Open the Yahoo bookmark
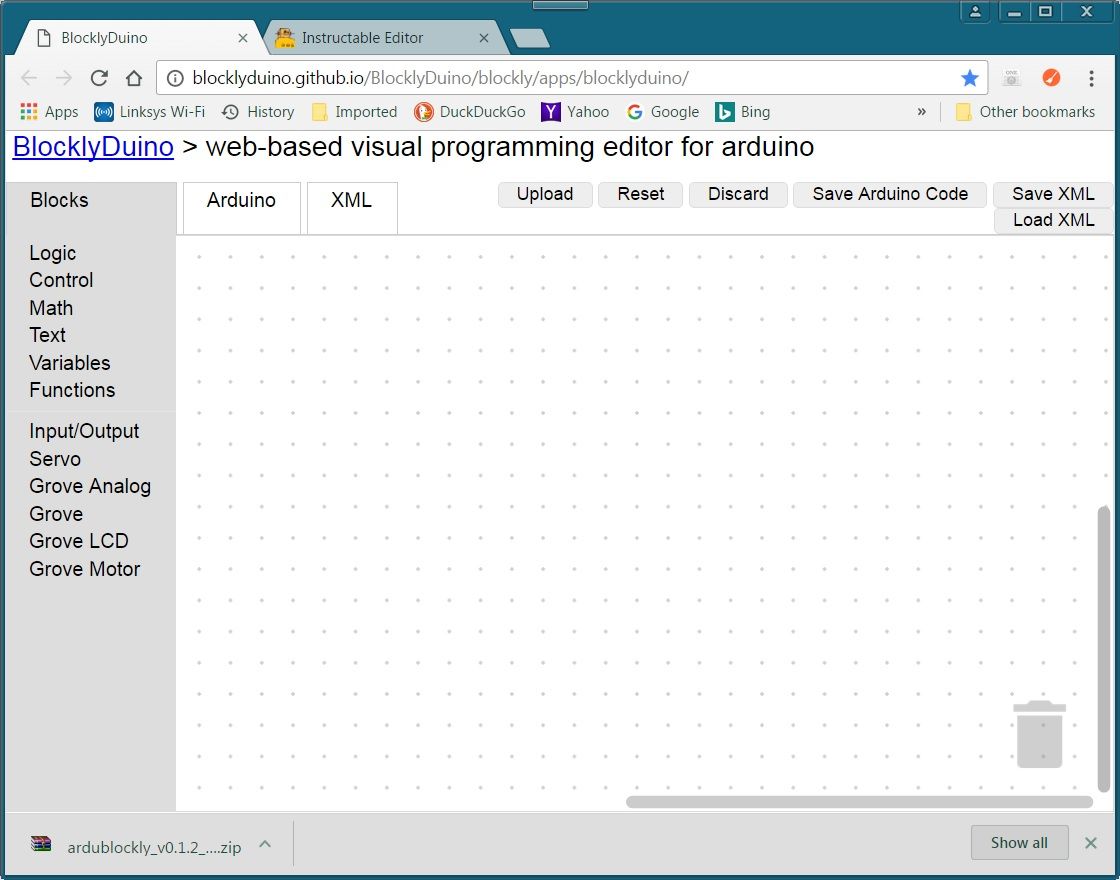 576,112
